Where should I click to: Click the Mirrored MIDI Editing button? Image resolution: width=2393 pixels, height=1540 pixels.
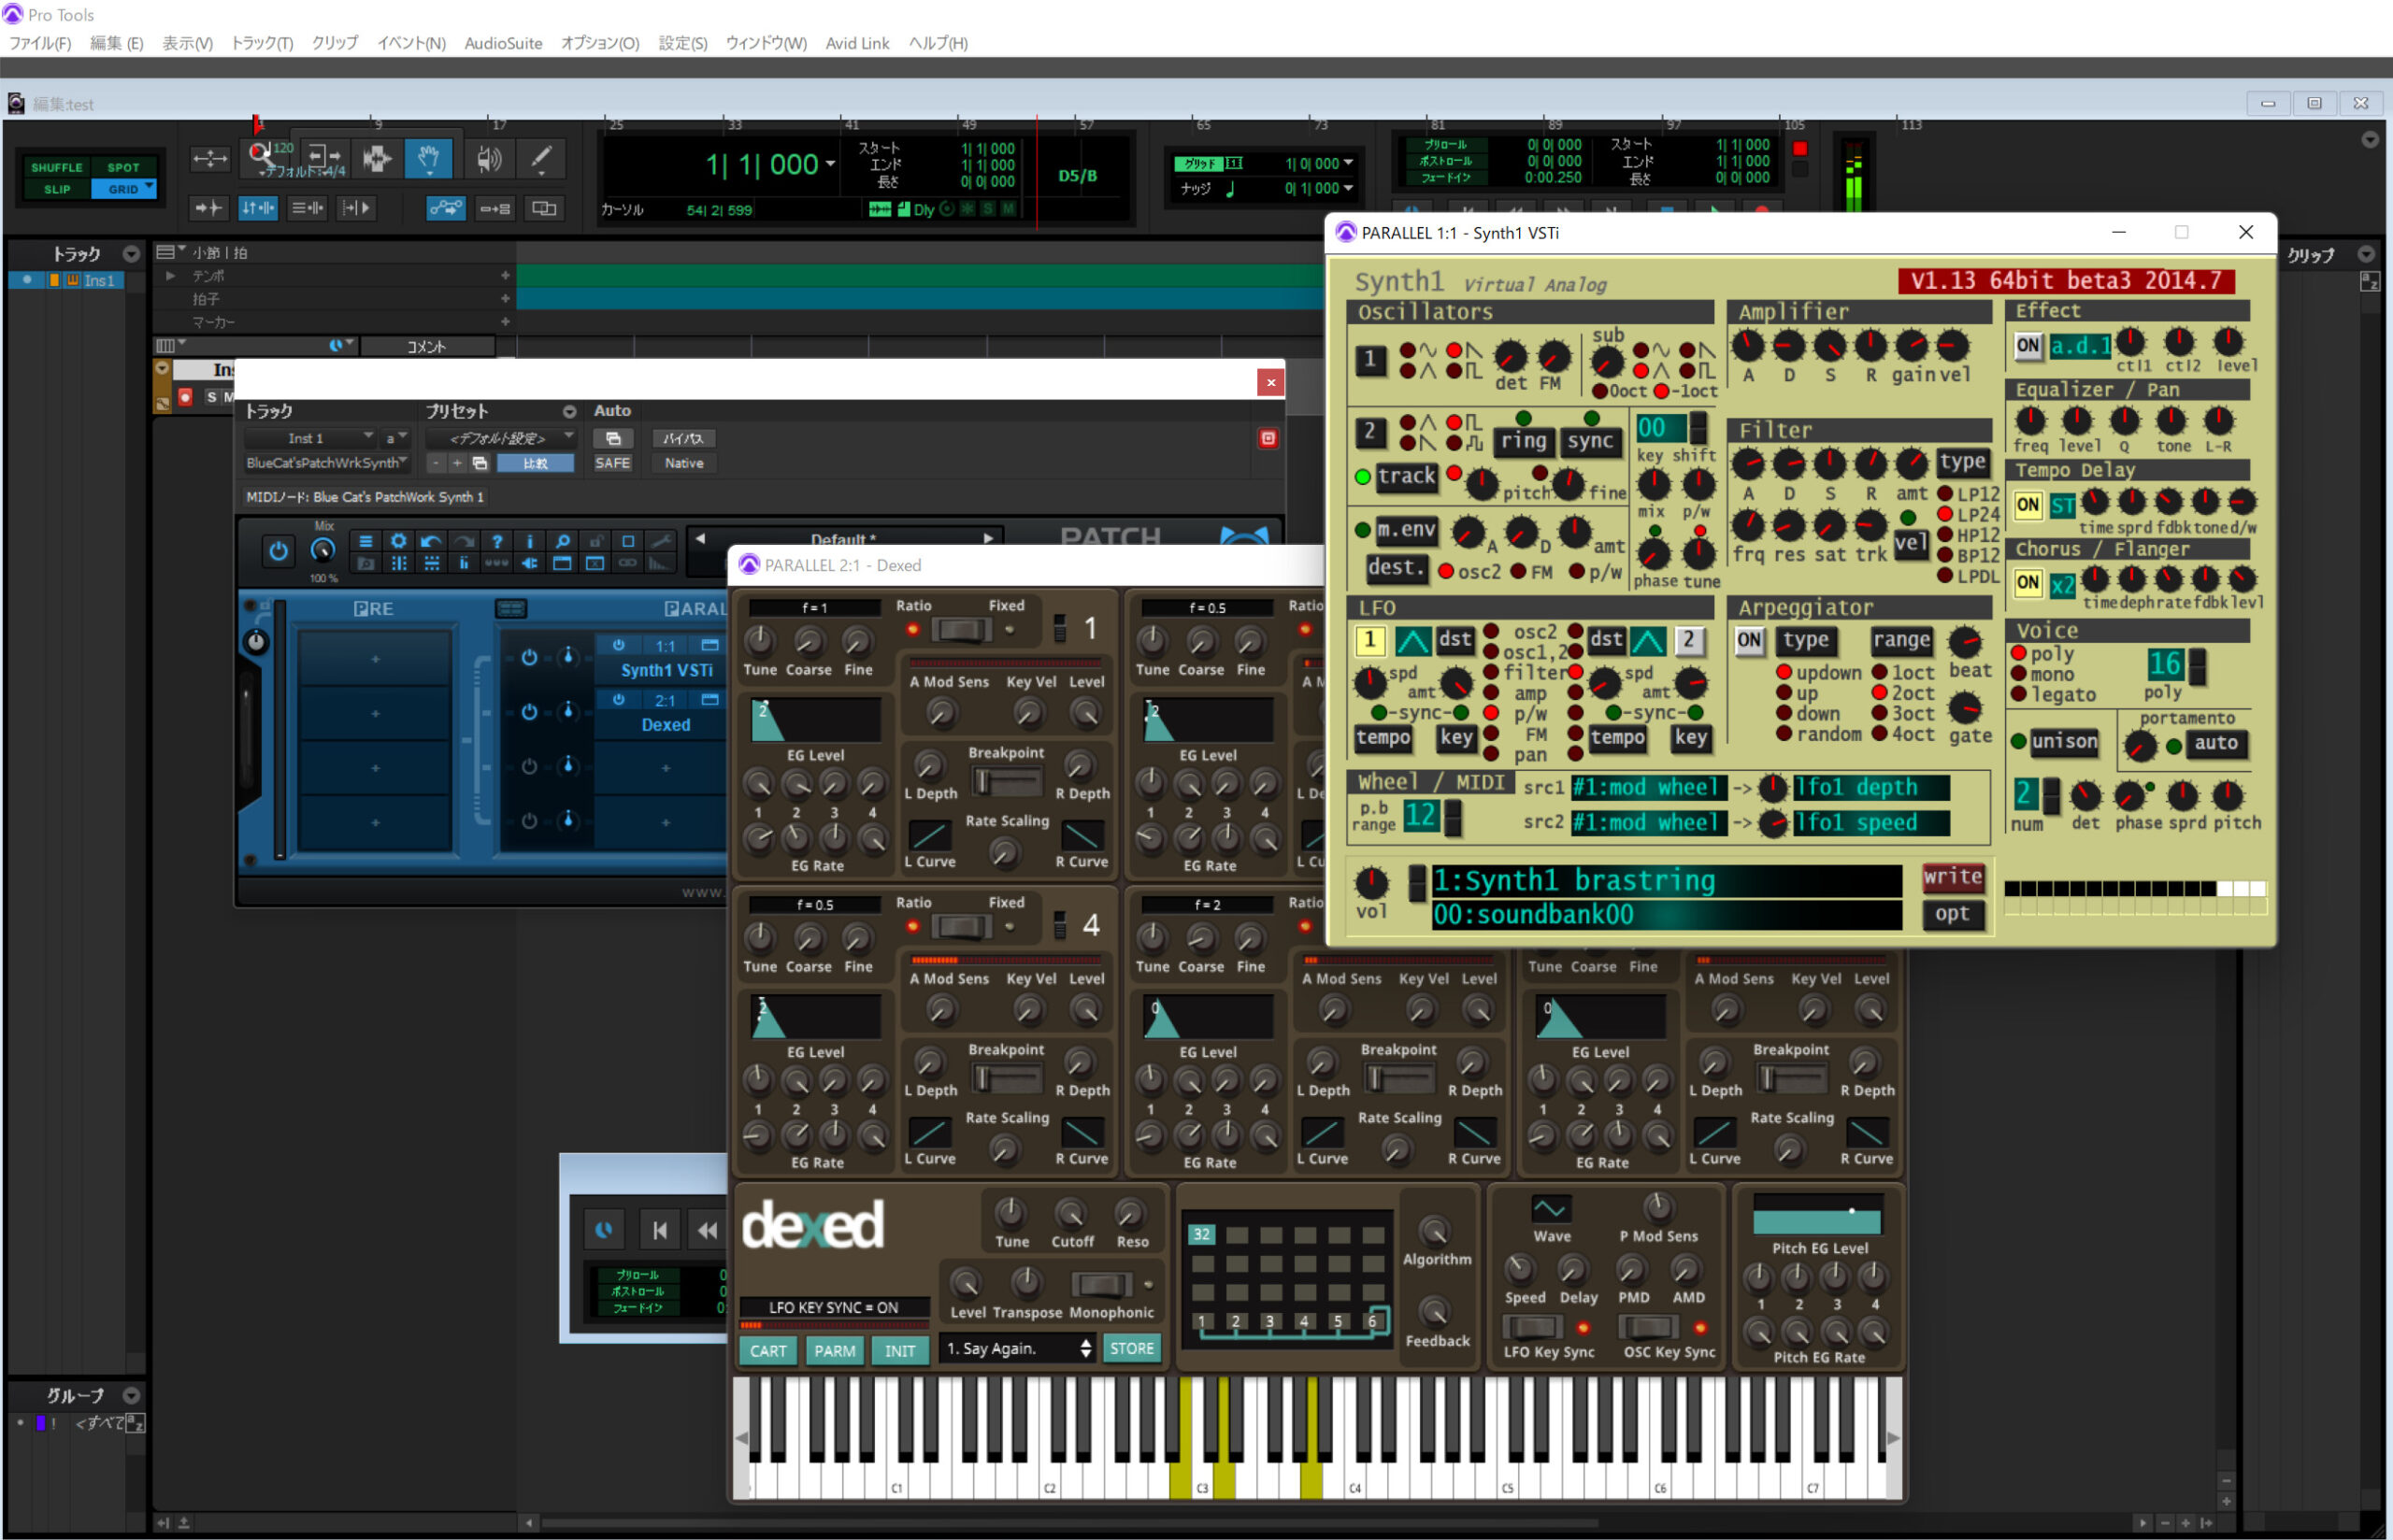pos(495,208)
